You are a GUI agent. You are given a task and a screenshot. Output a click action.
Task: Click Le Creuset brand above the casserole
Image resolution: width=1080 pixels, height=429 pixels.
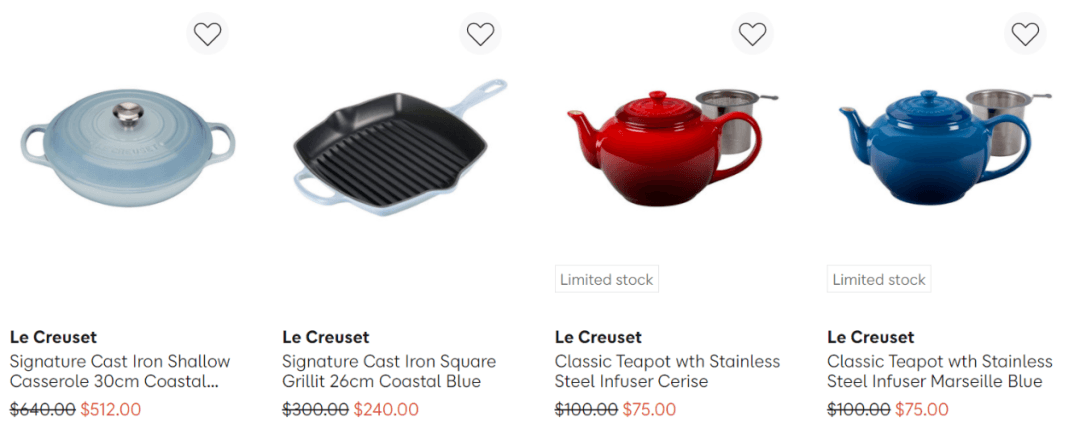click(x=53, y=337)
